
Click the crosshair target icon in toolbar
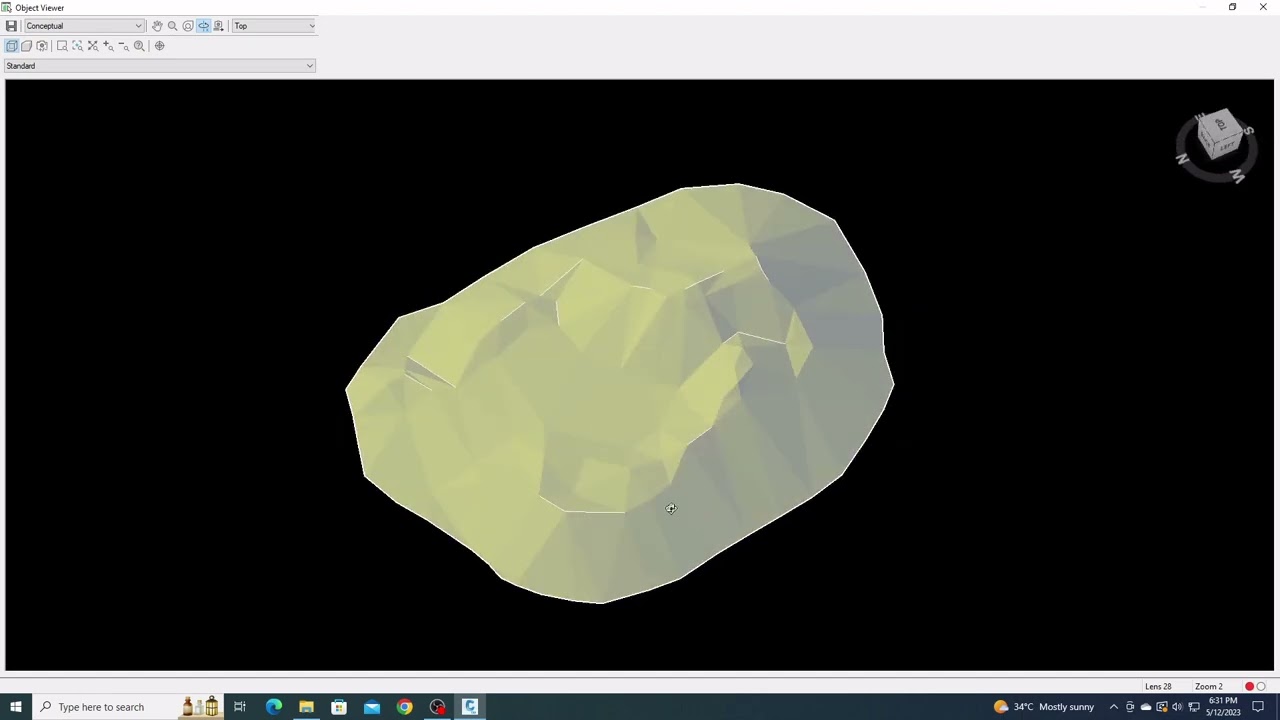(x=159, y=46)
